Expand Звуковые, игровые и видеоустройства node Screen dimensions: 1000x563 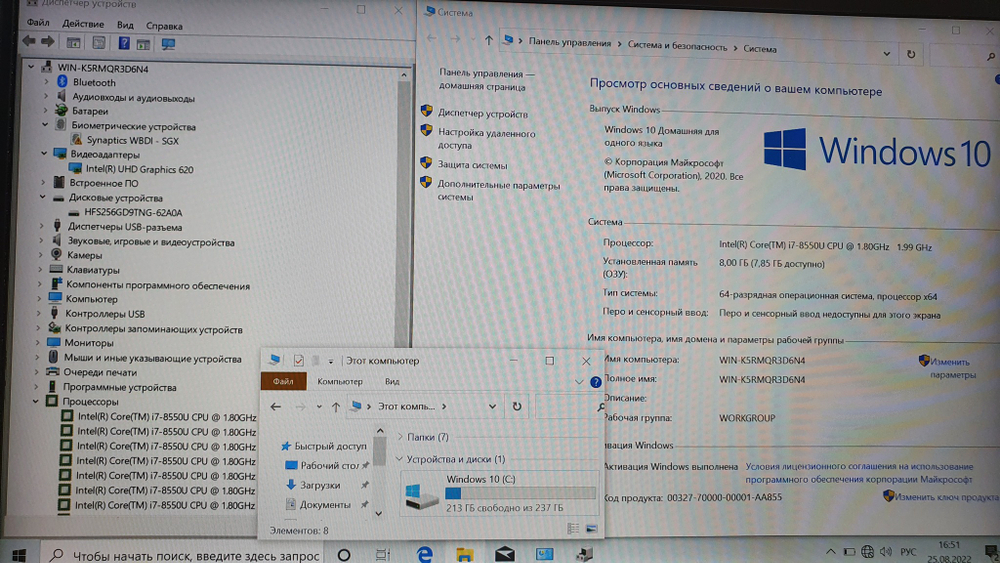[41, 240]
